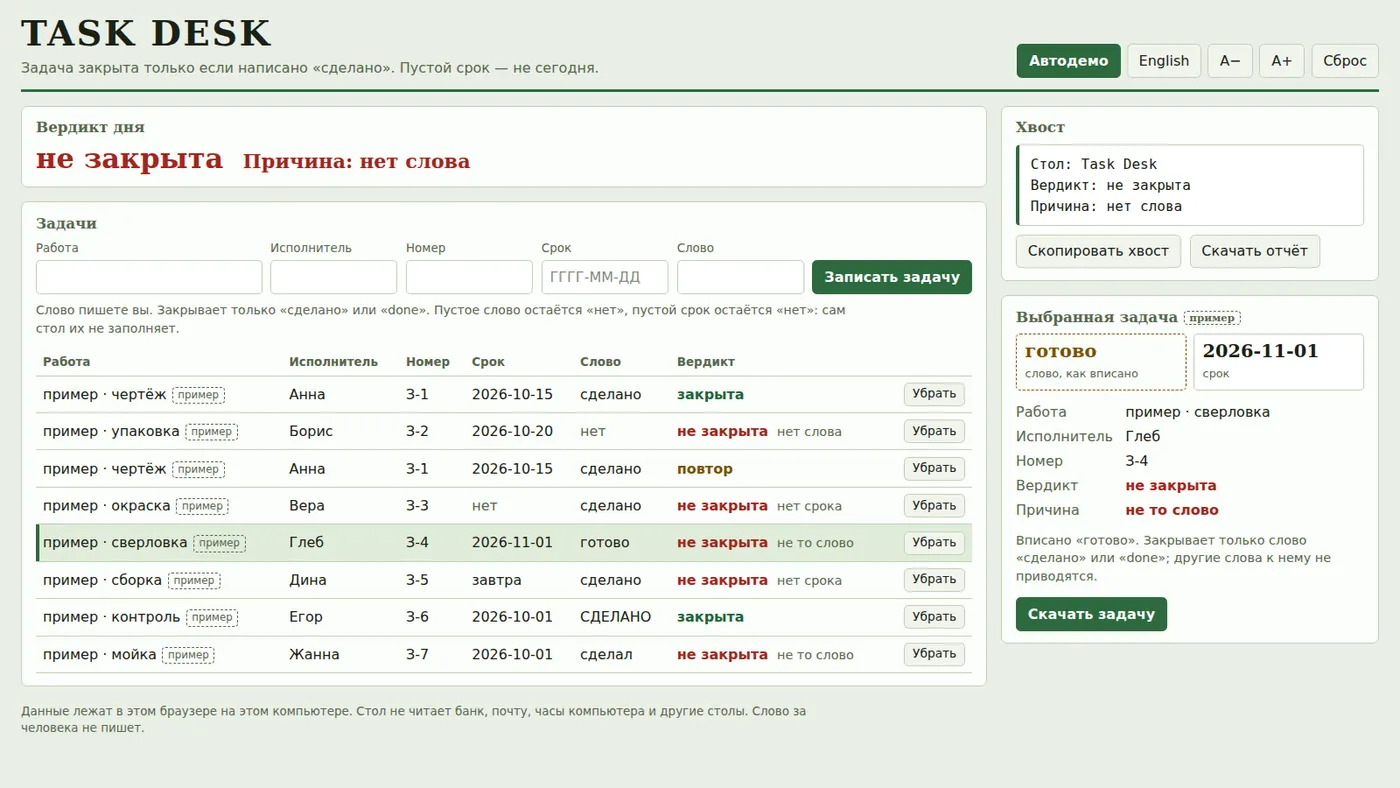Click the повтор verdict label
This screenshot has width=1400, height=788.
(x=705, y=469)
